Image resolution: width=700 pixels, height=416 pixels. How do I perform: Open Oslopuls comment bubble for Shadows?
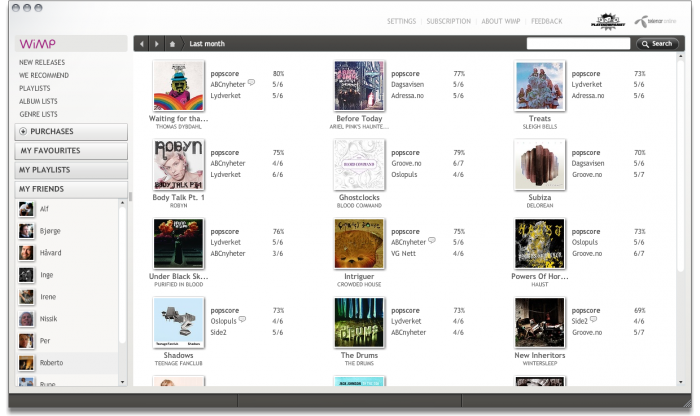tap(242, 320)
